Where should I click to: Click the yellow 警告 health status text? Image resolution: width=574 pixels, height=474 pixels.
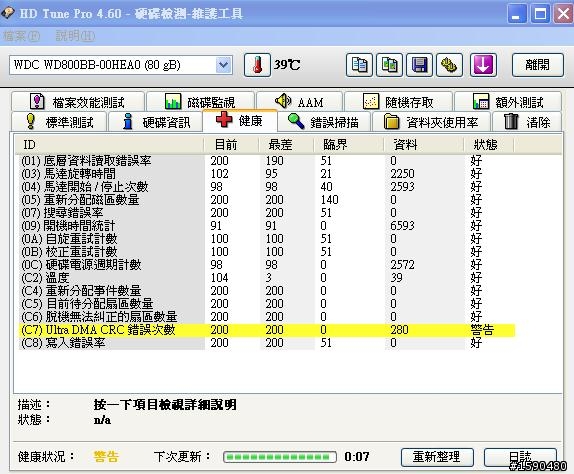[x=106, y=457]
